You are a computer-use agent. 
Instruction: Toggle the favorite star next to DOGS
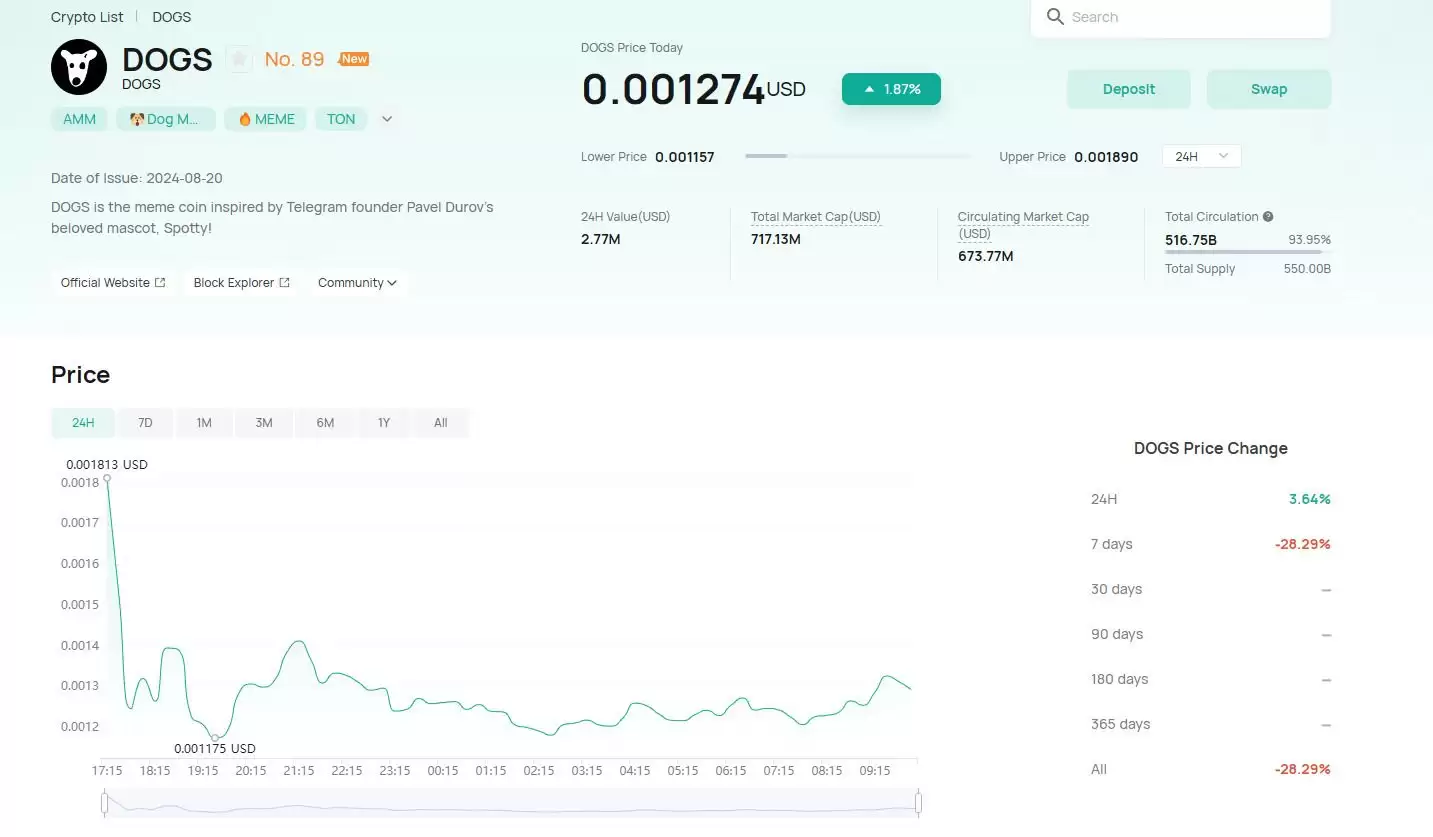[x=239, y=60]
